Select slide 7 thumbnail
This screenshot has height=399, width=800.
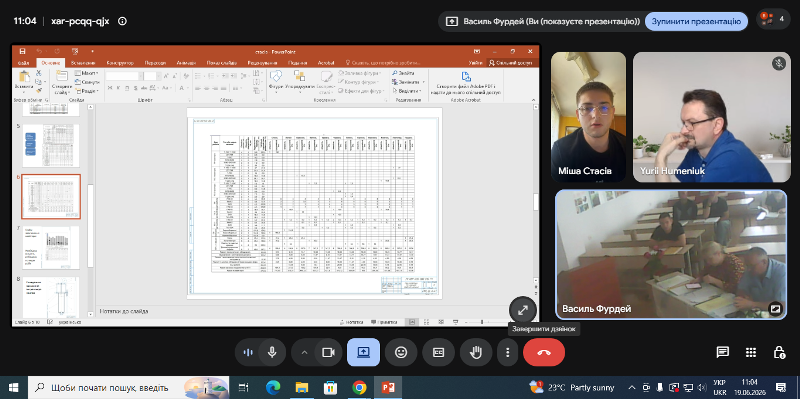click(51, 247)
